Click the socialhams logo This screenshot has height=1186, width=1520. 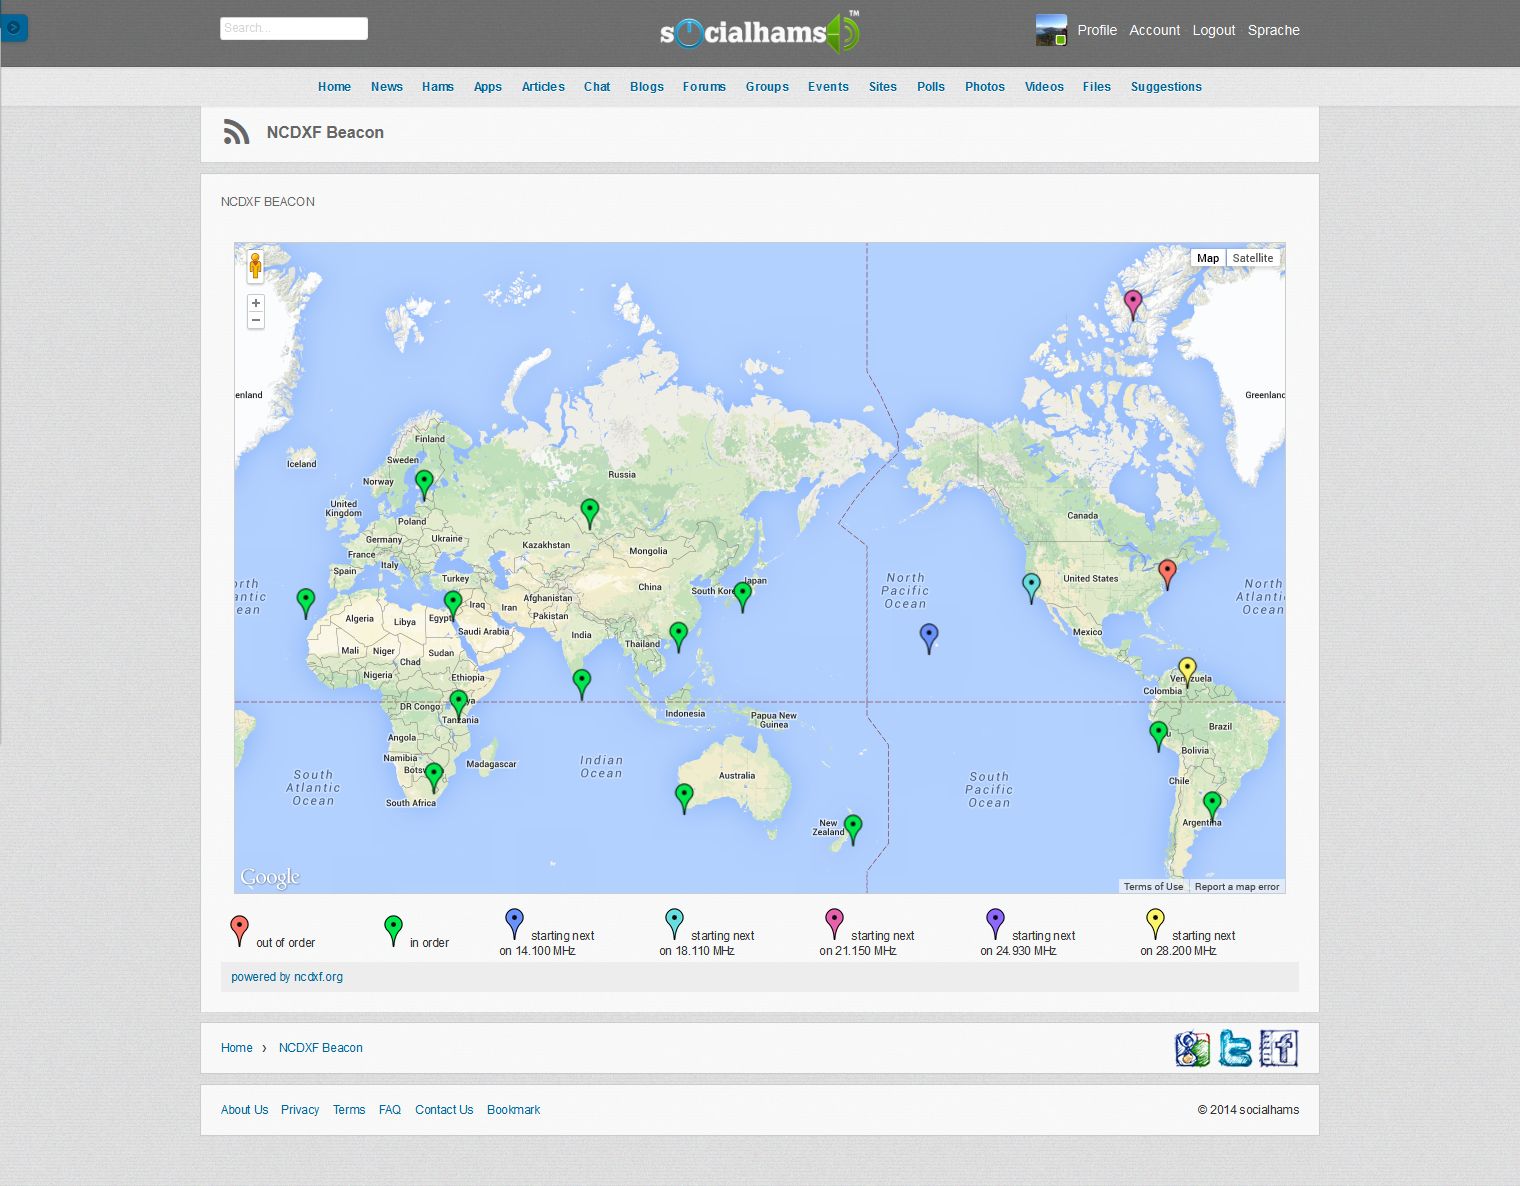760,32
